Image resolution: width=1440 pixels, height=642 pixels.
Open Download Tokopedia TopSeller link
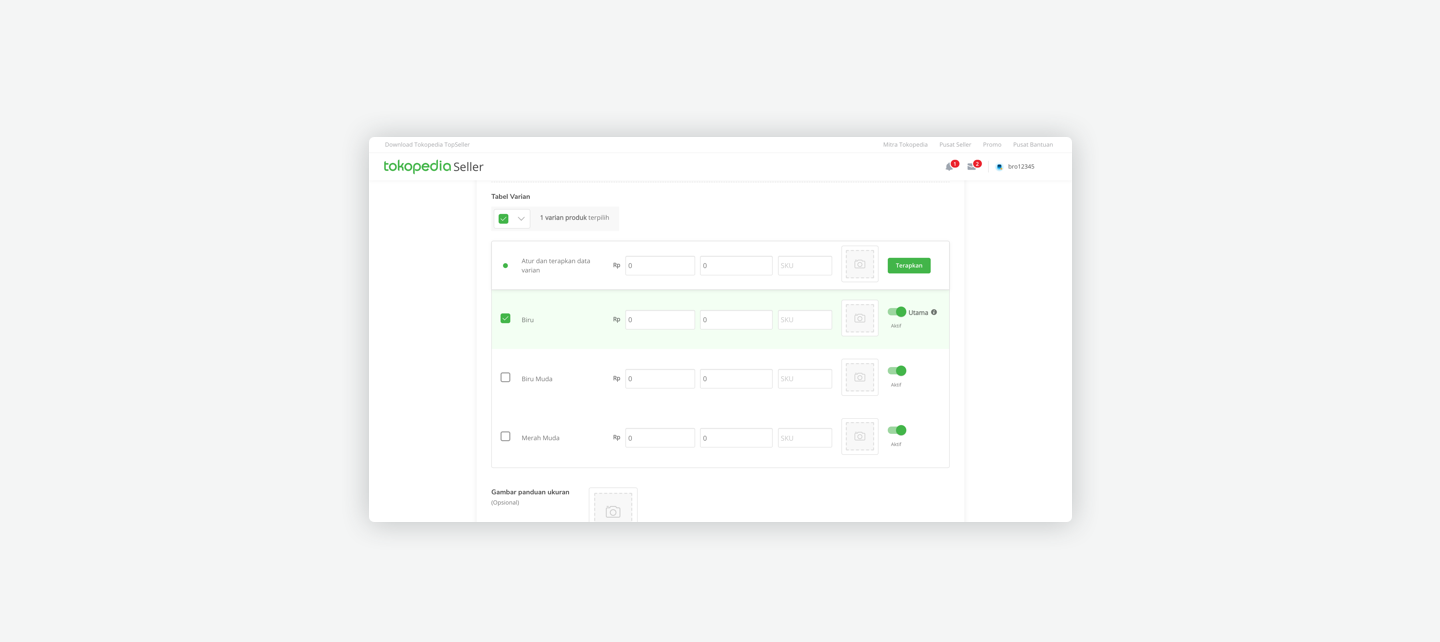click(427, 145)
